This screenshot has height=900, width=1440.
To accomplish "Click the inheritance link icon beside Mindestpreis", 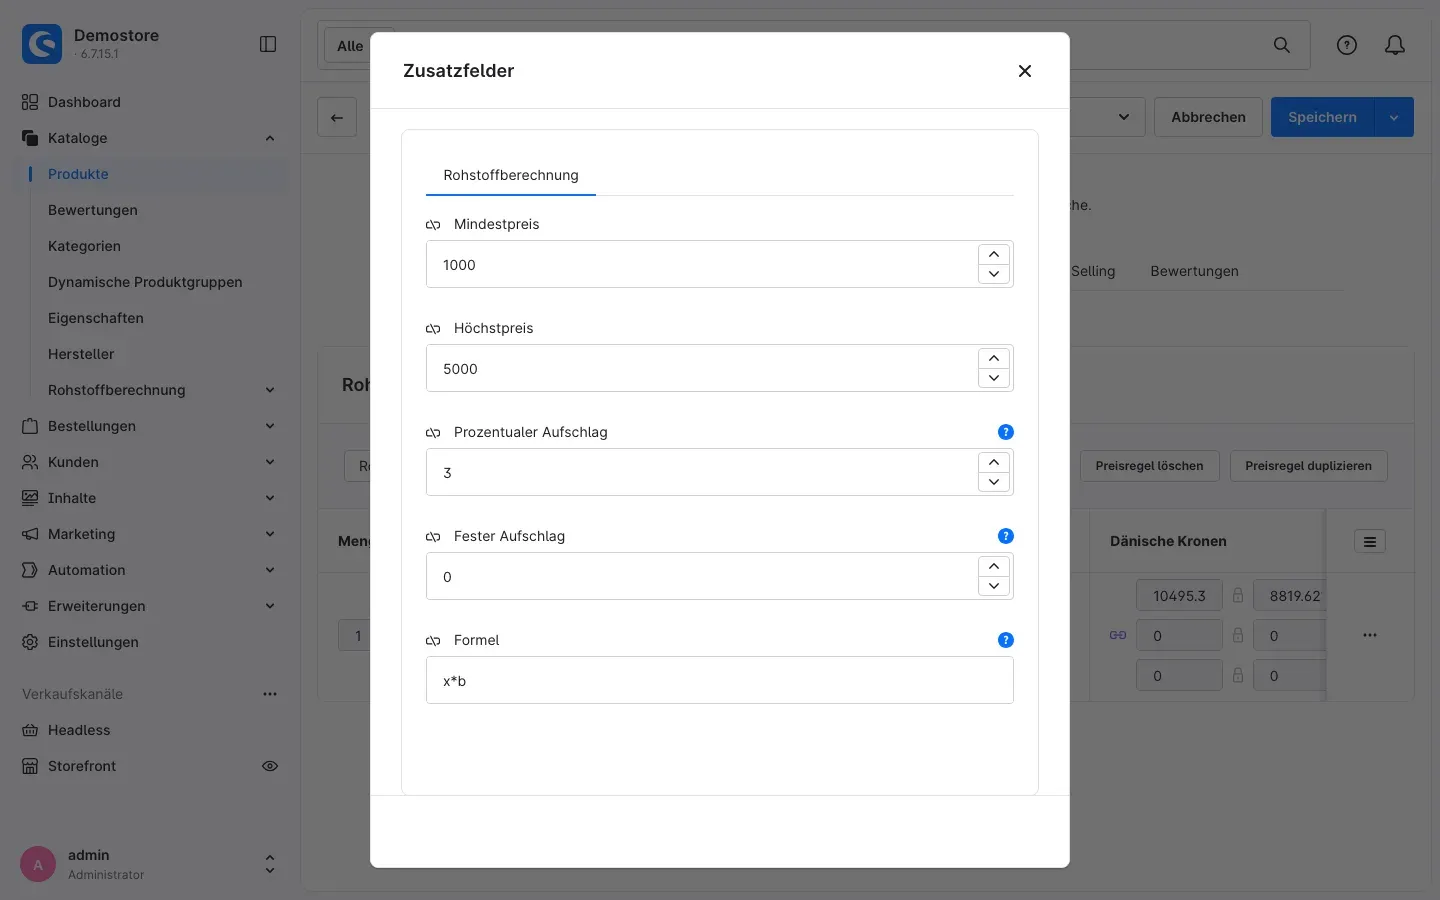I will [x=433, y=225].
